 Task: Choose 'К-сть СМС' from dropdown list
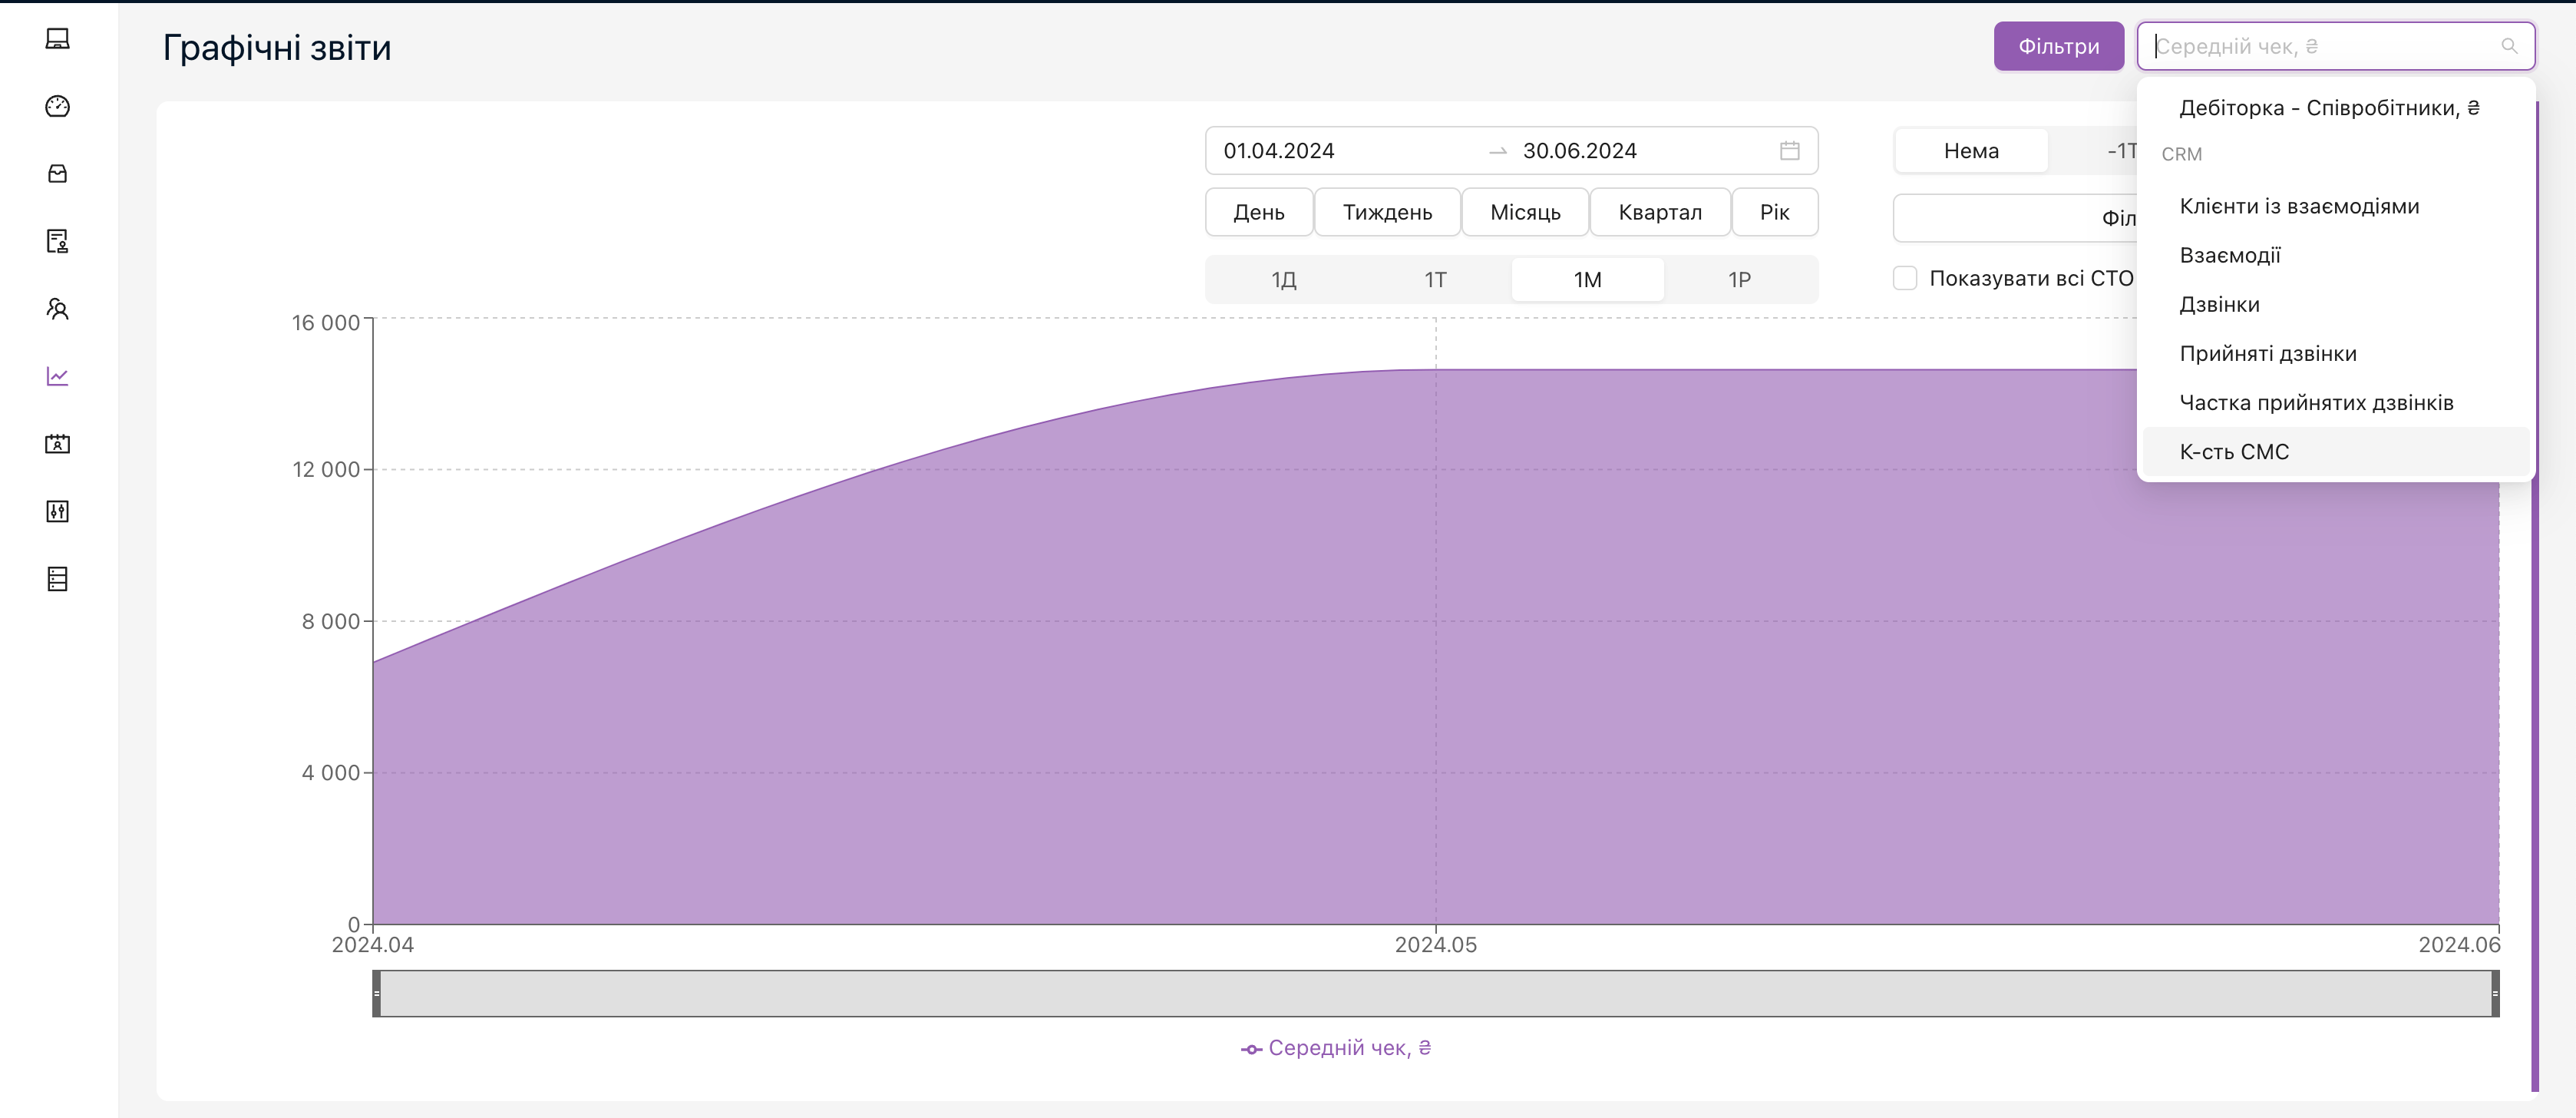[x=2233, y=452]
